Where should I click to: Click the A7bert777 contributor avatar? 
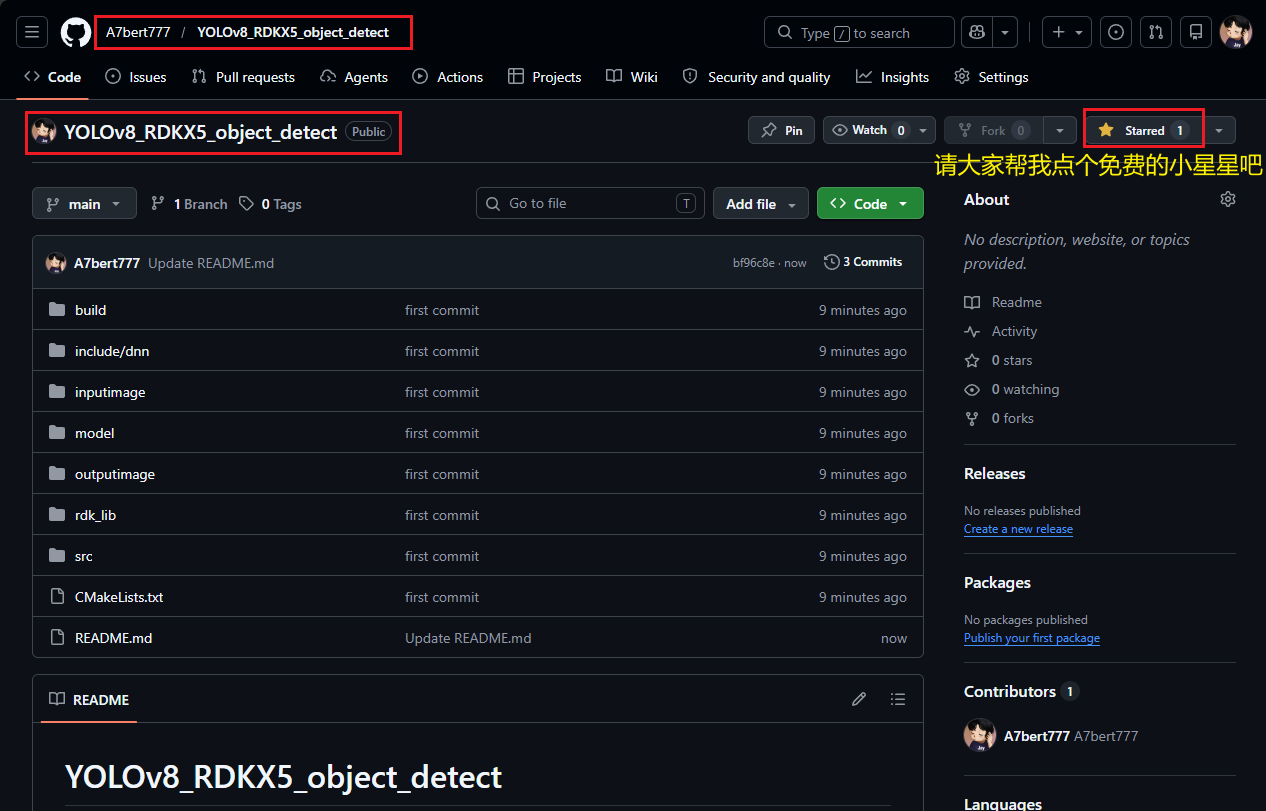(980, 735)
